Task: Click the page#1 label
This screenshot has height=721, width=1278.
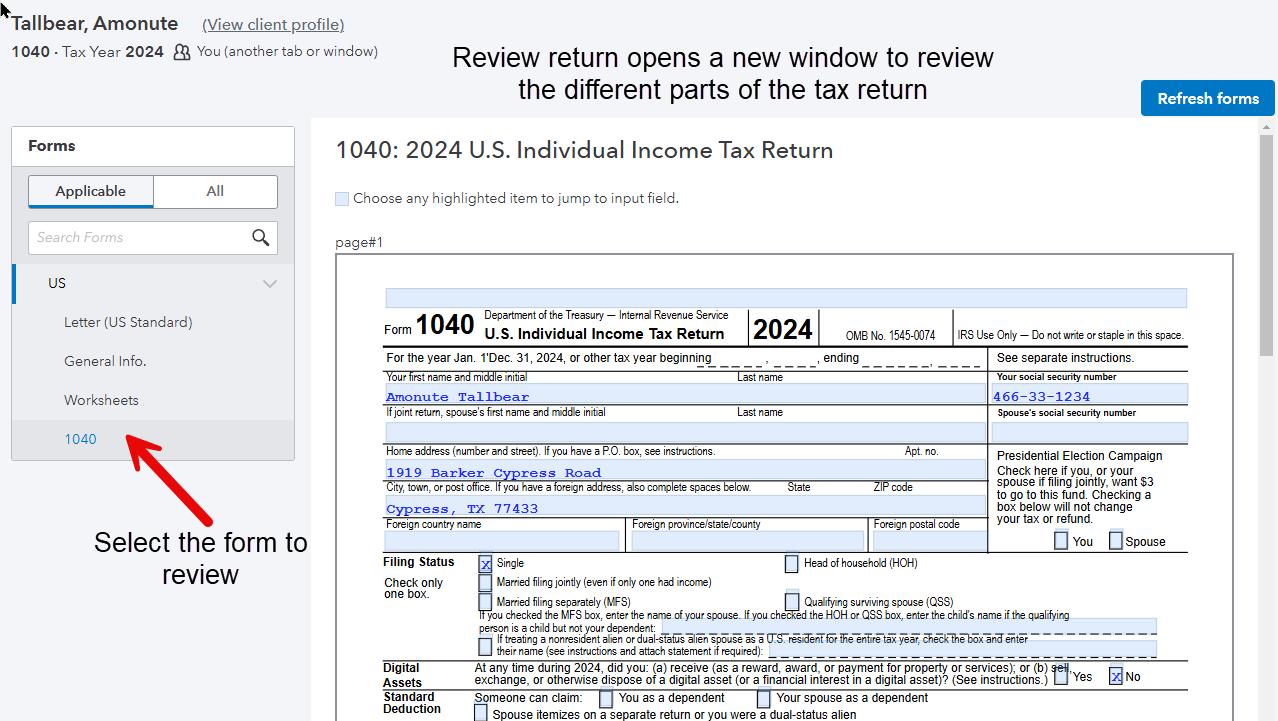Action: pos(359,242)
